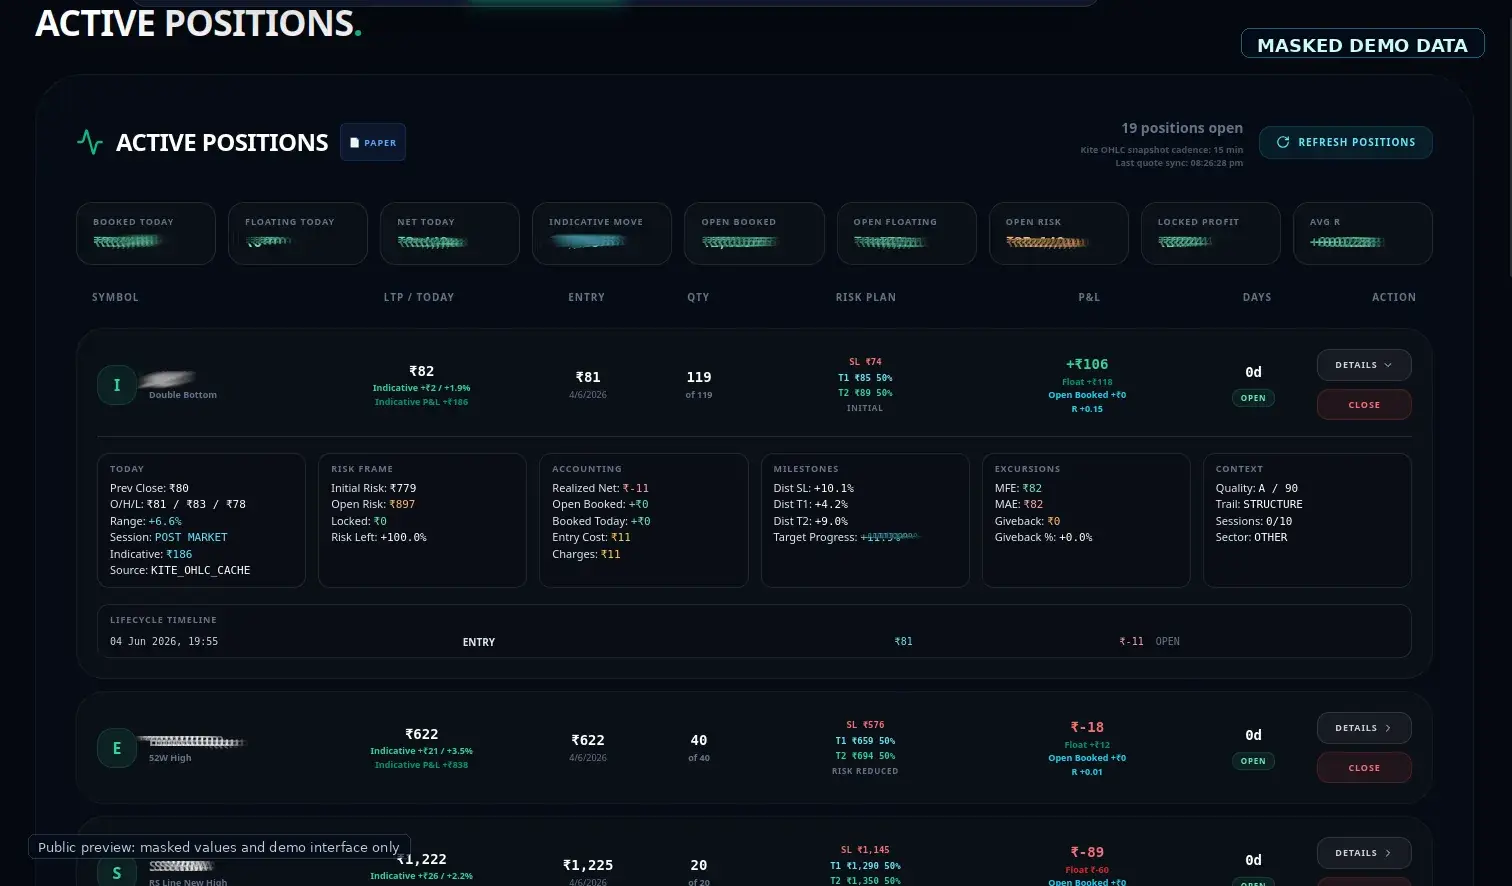Click the QTY column header
Image resolution: width=1512 pixels, height=886 pixels.
(698, 297)
